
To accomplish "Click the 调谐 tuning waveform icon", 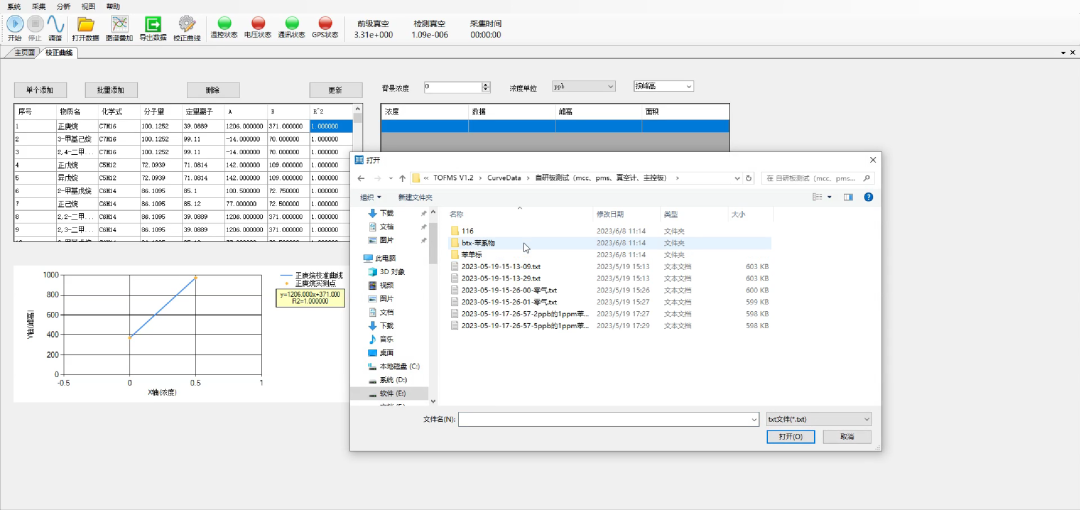I will pos(55,22).
